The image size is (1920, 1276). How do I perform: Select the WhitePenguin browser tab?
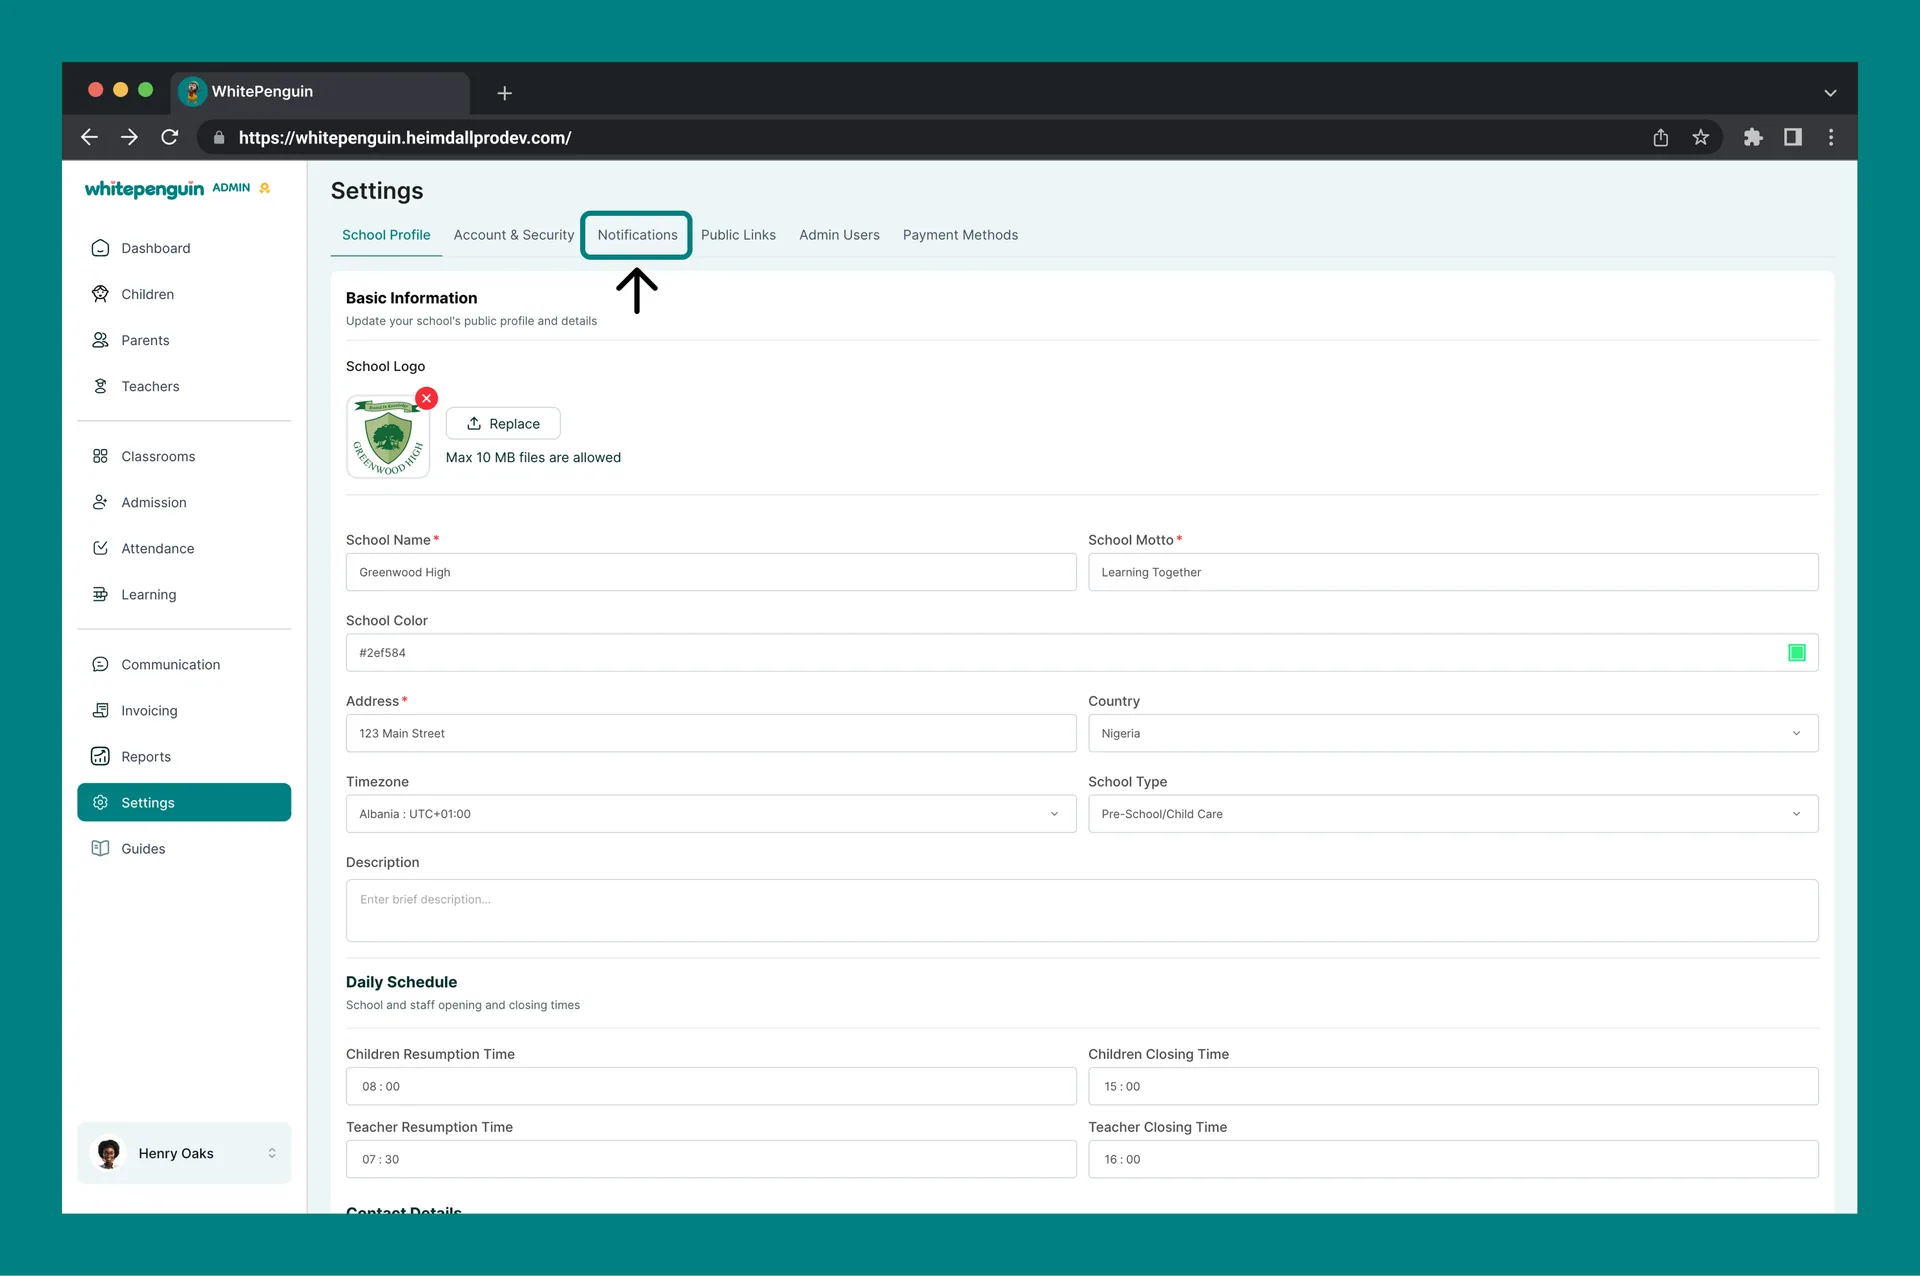320,92
